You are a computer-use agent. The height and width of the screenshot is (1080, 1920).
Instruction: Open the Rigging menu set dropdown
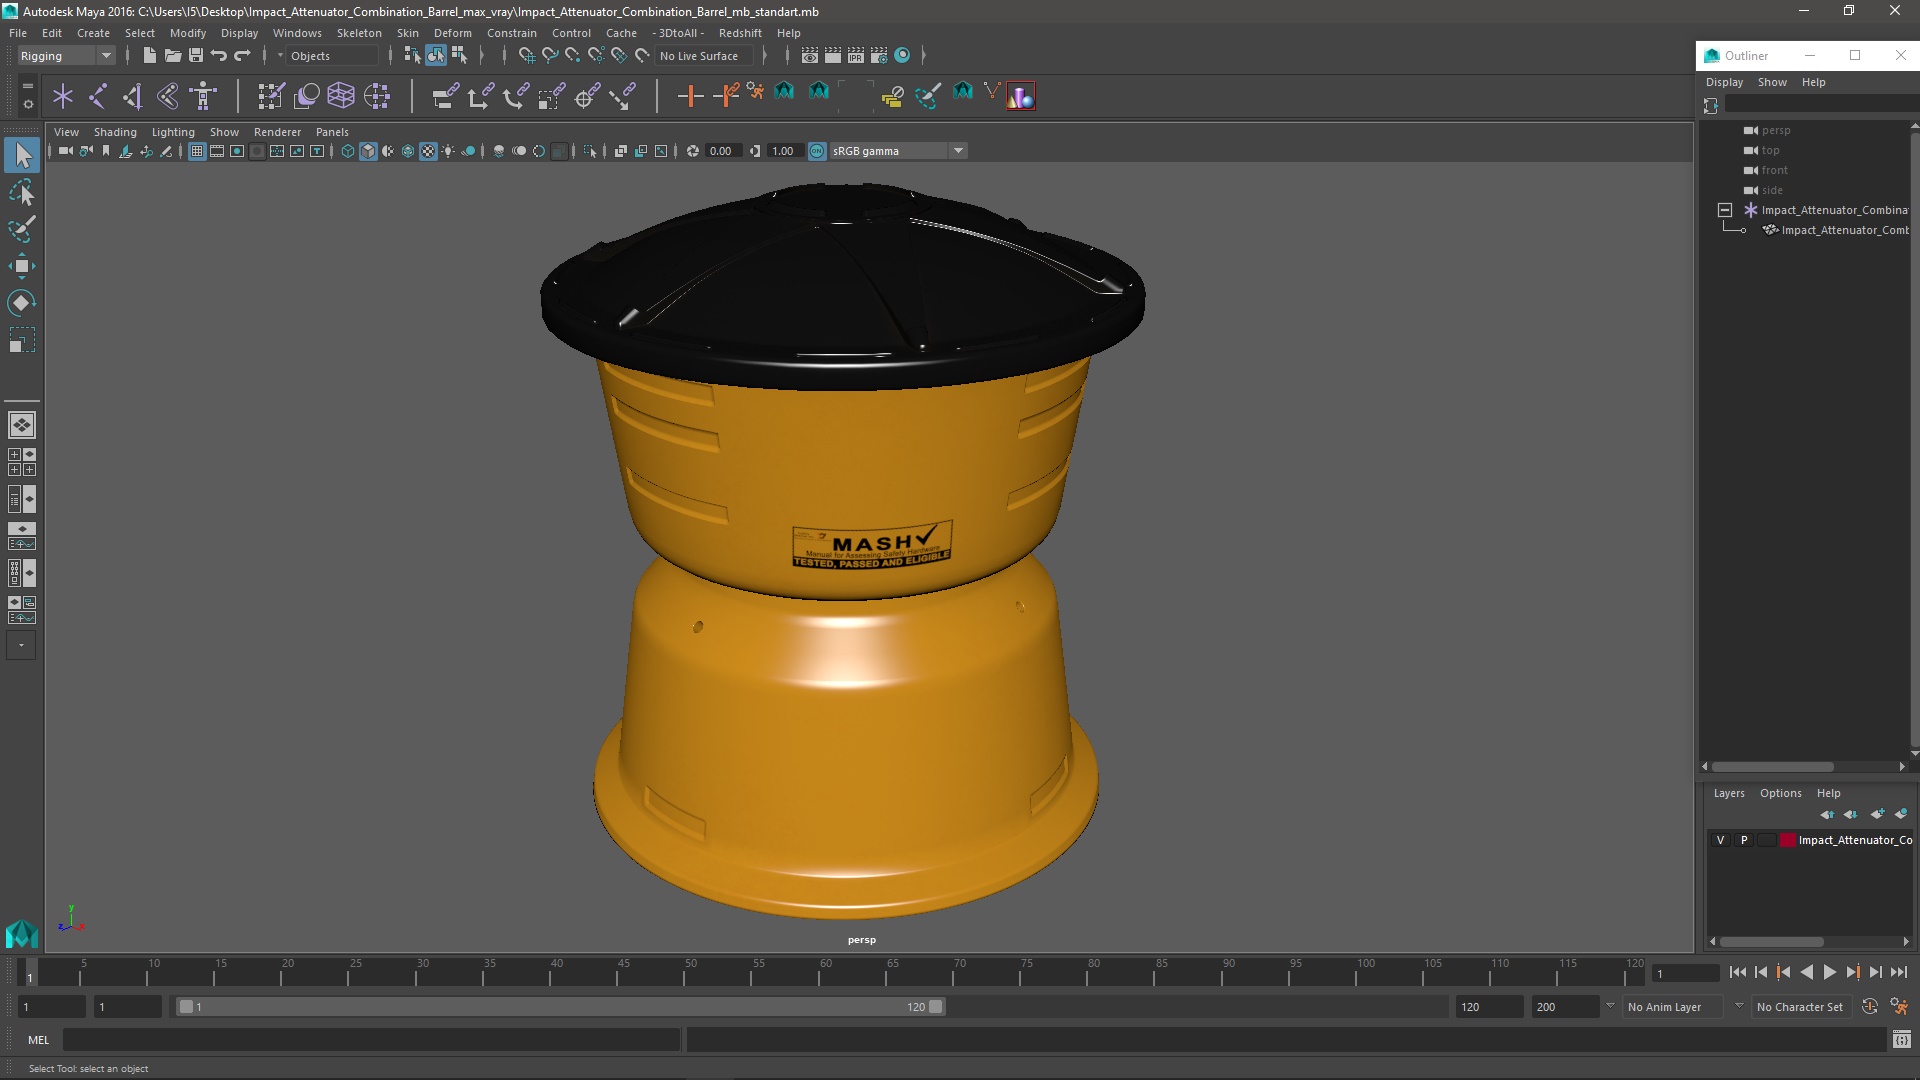pos(66,56)
